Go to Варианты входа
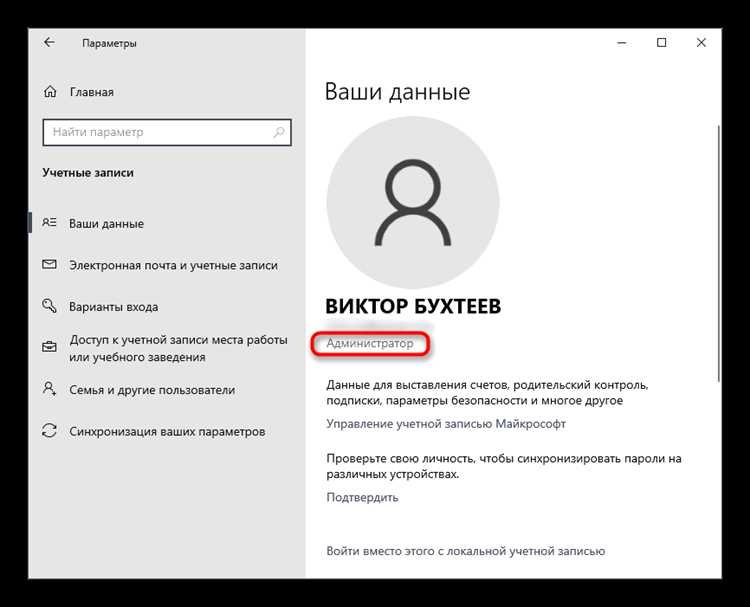 click(x=113, y=307)
